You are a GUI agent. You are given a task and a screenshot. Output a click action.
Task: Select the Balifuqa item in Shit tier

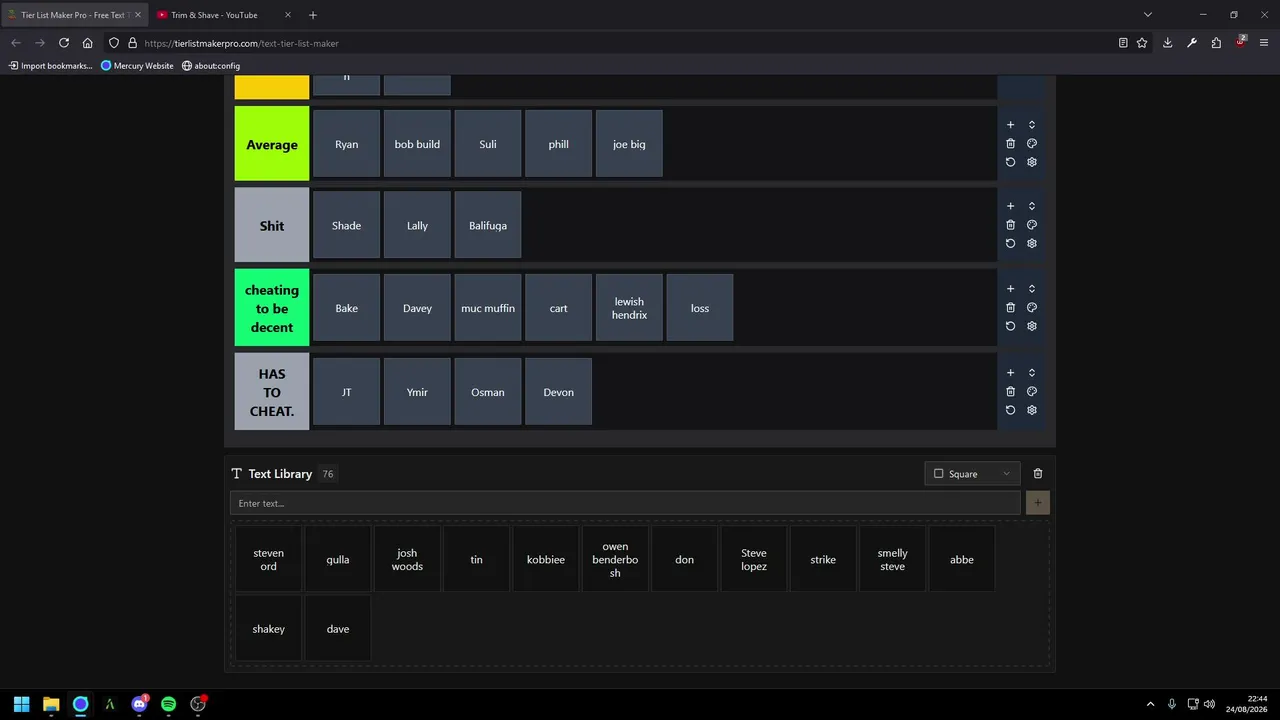tap(488, 225)
